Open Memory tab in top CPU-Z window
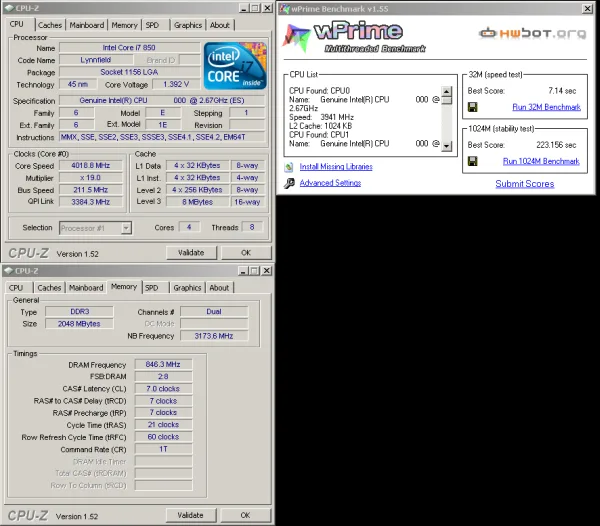 (124, 25)
